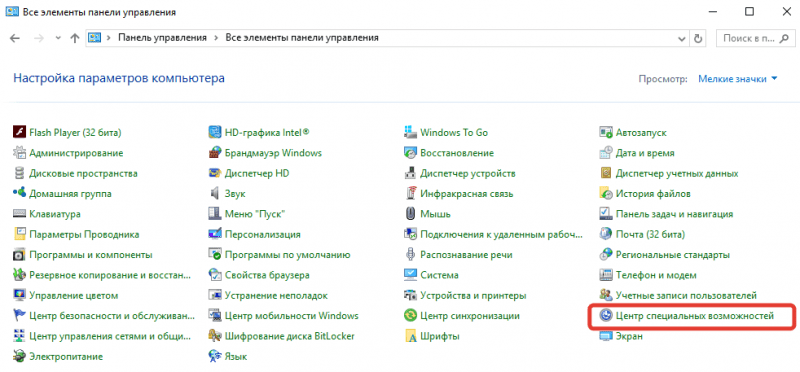Open the Восстановление link
The height and width of the screenshot is (372, 800).
457,153
